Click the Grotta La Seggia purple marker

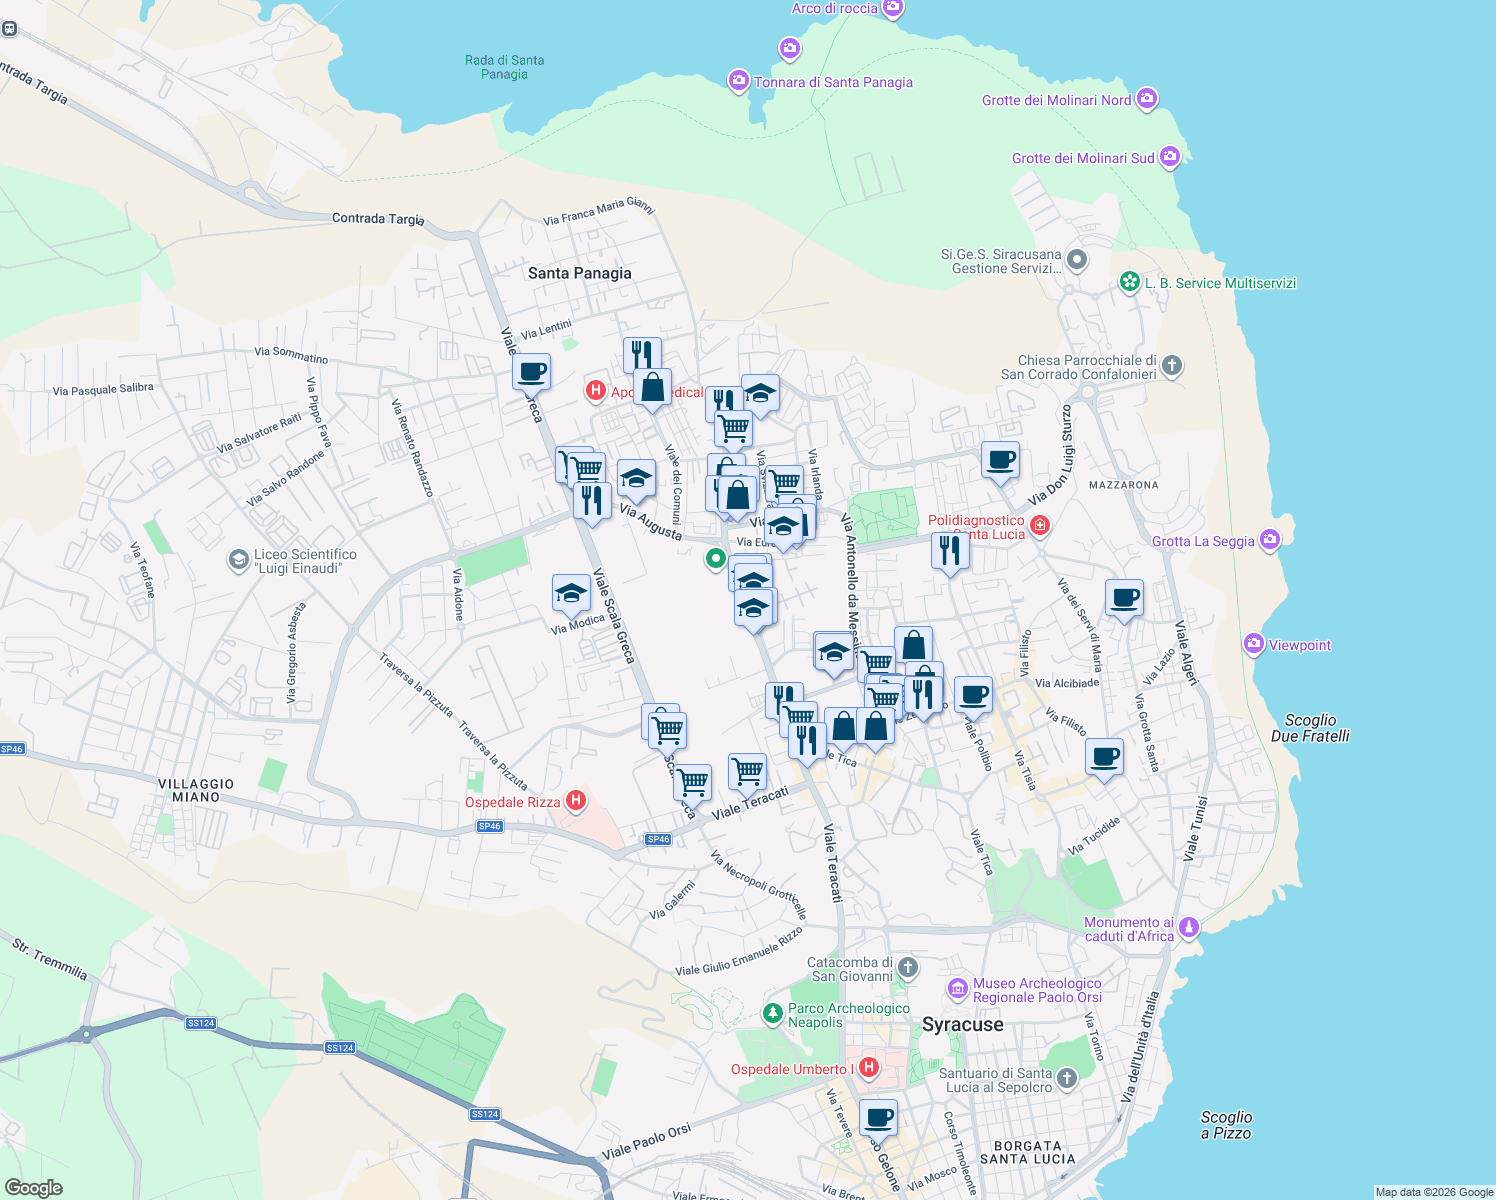[1269, 540]
